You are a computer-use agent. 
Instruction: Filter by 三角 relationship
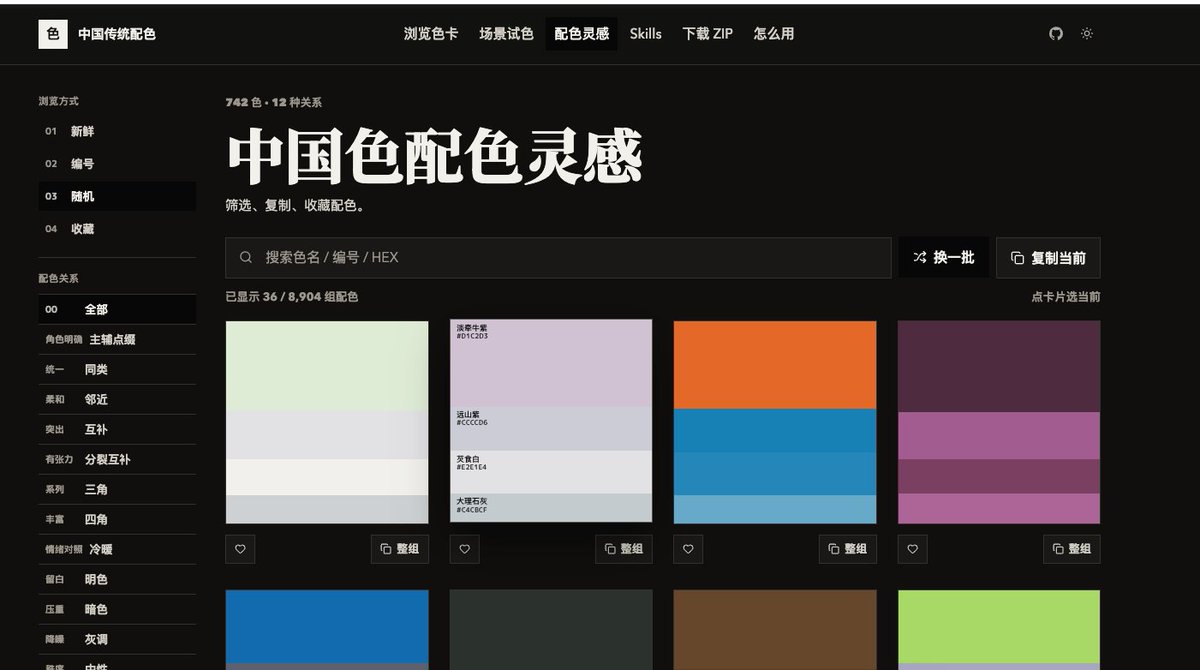[117, 490]
